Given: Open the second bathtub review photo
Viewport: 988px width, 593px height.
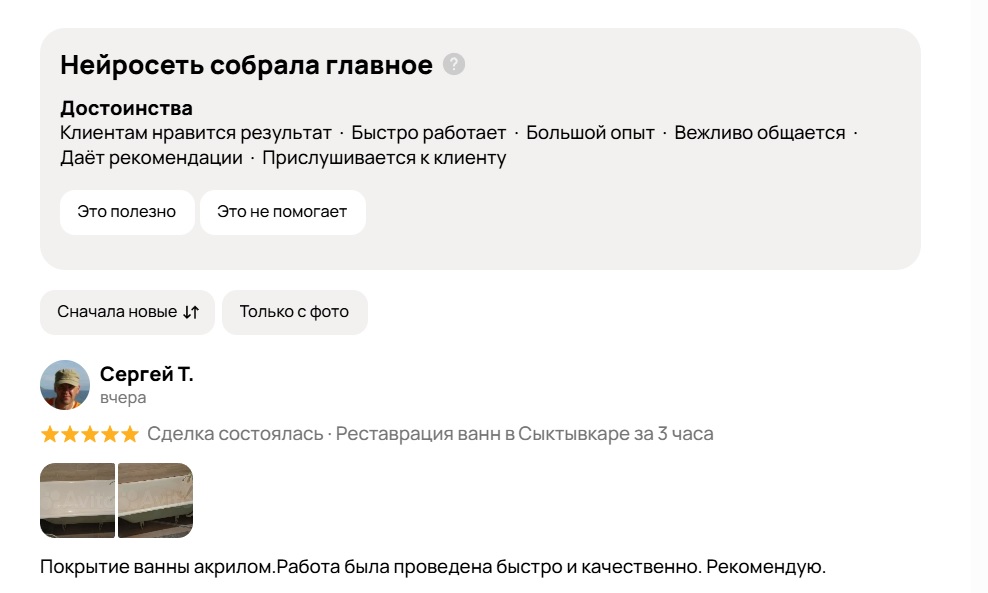Looking at the screenshot, I should point(155,500).
